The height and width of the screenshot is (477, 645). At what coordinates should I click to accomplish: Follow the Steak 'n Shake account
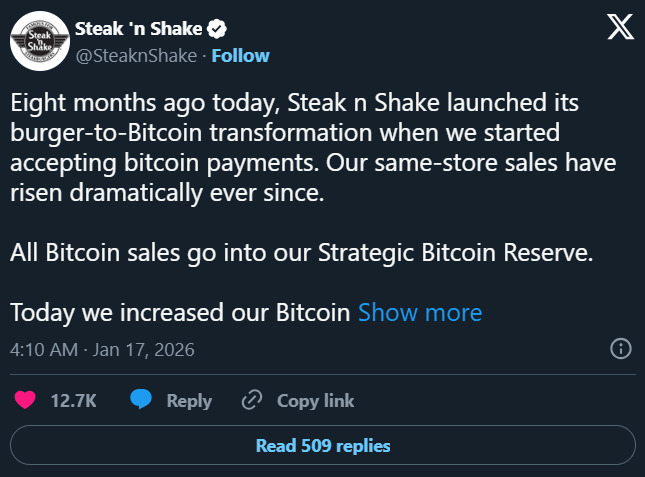239,53
